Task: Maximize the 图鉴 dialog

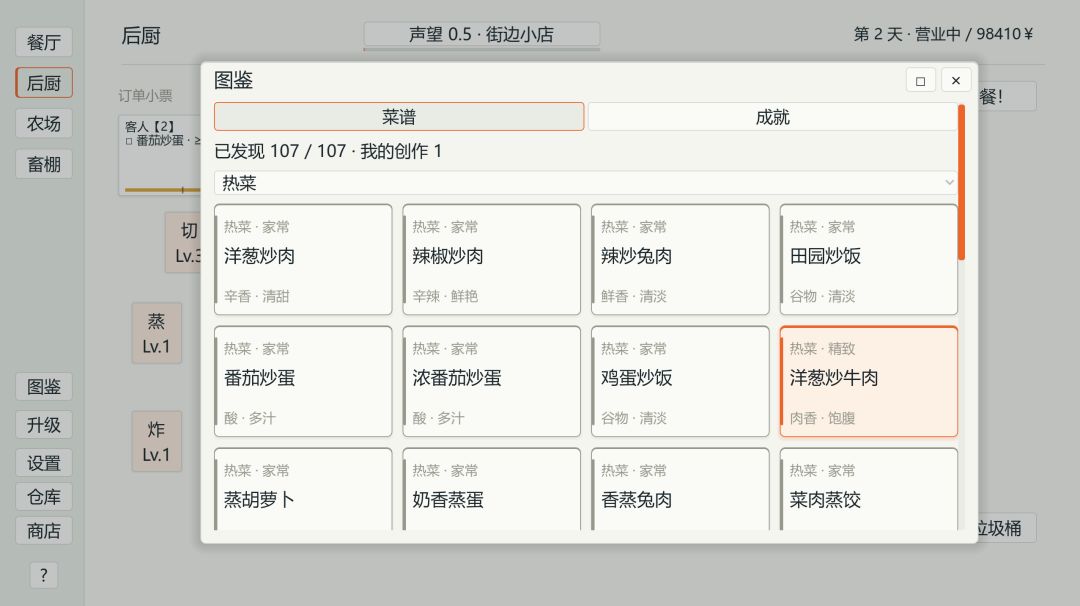Action: click(x=920, y=81)
